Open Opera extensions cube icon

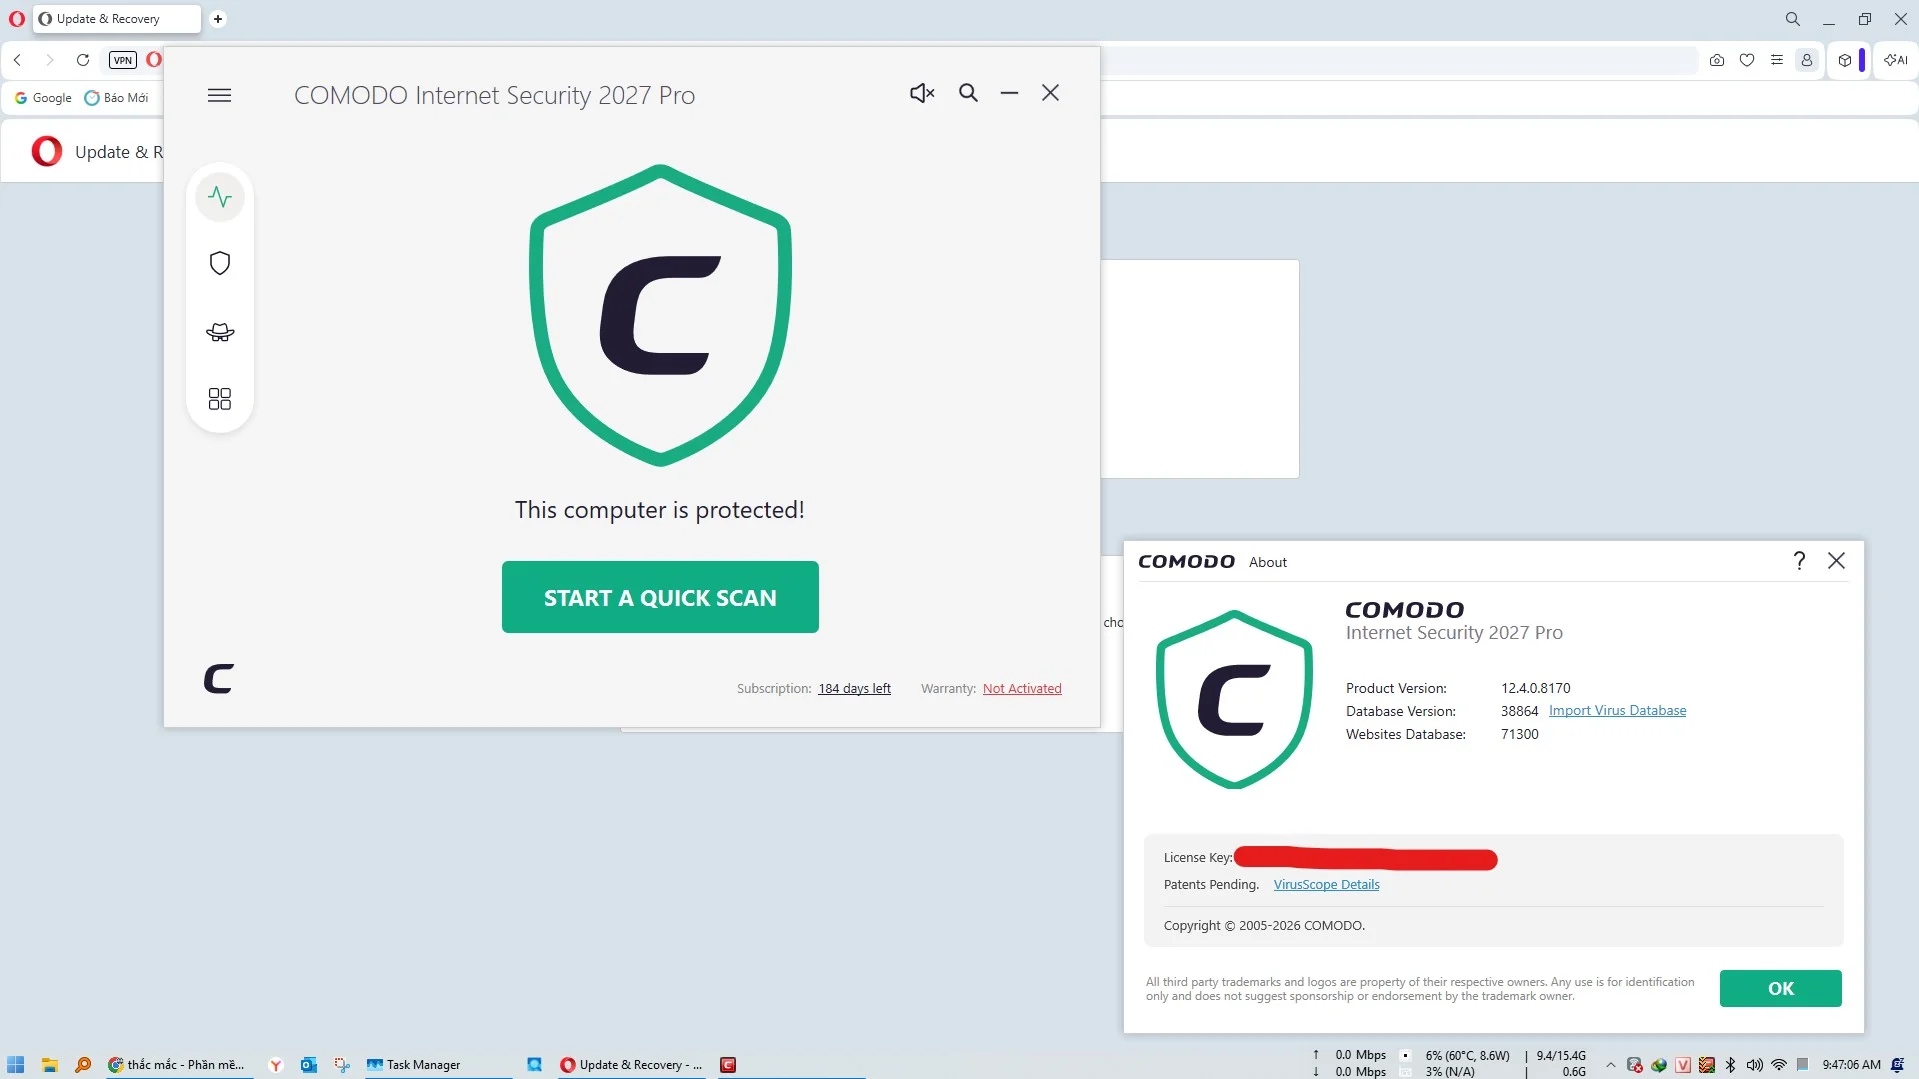(x=1845, y=60)
